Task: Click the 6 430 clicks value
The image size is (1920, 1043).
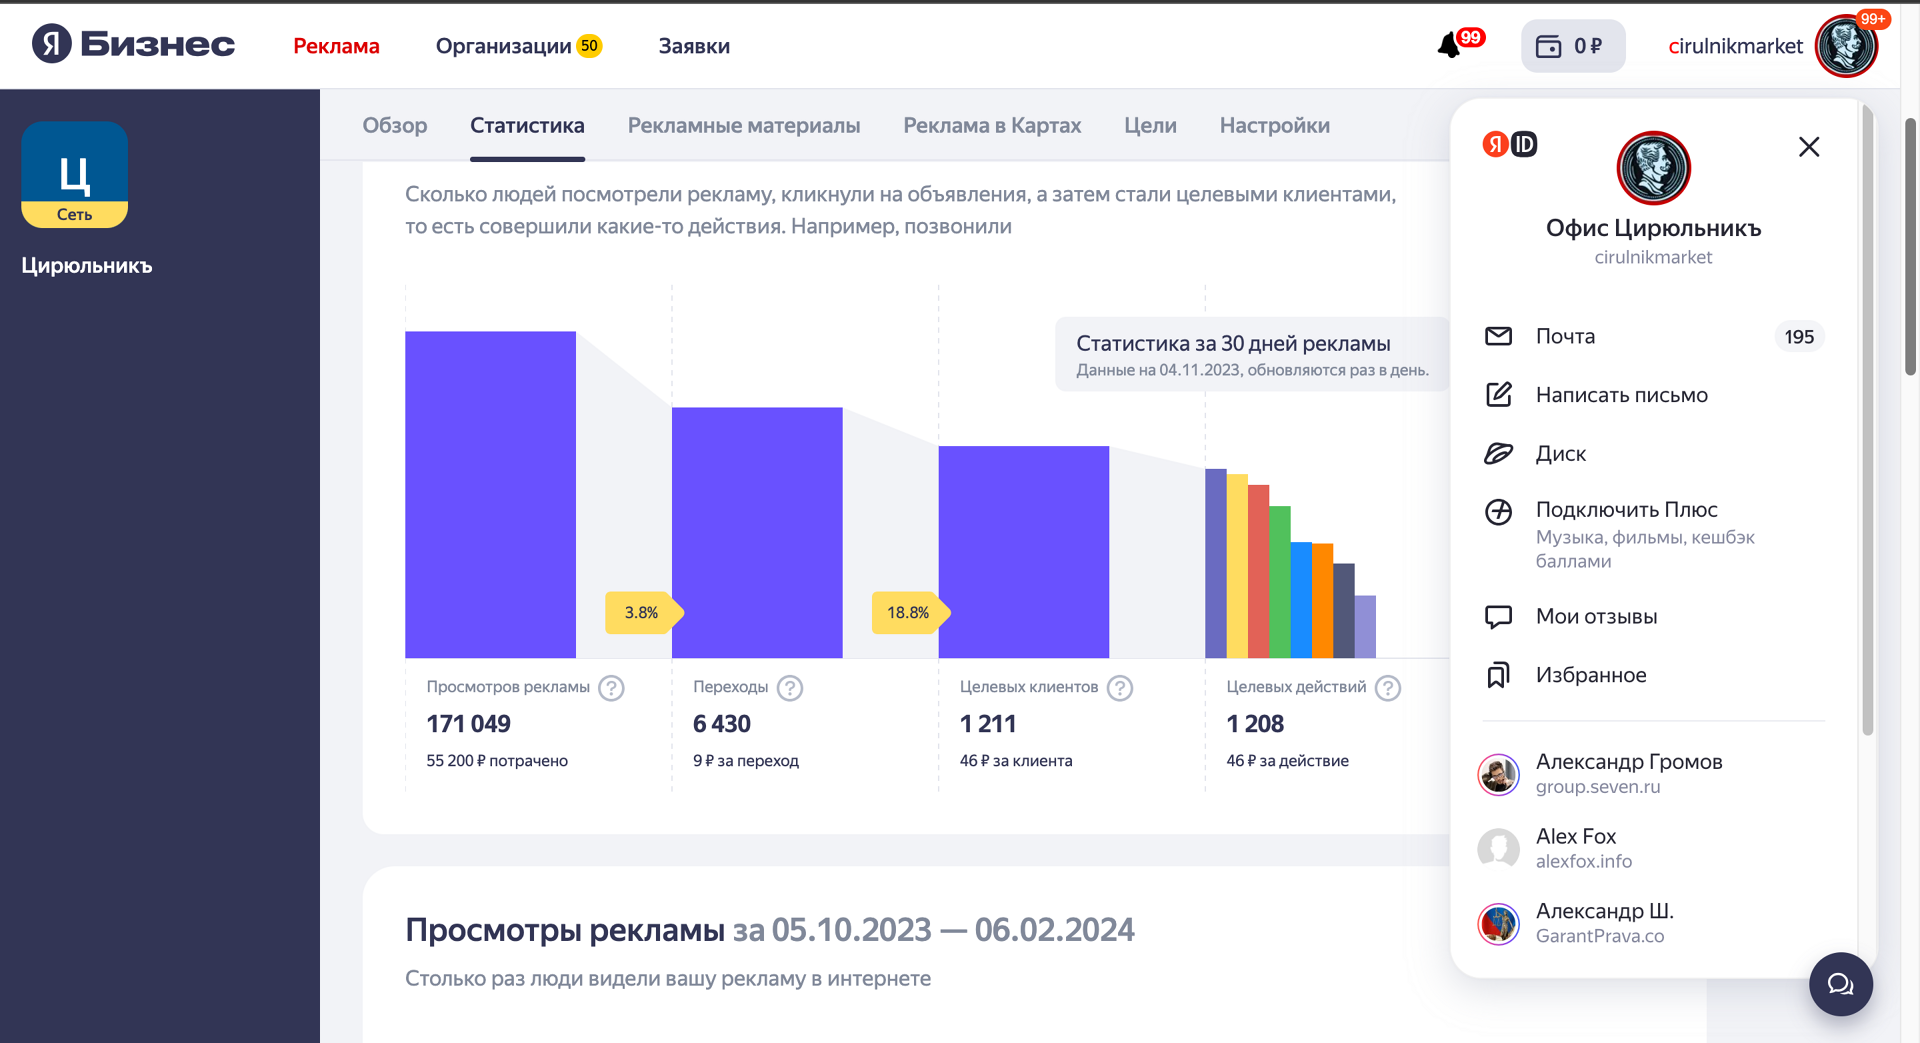Action: click(722, 723)
